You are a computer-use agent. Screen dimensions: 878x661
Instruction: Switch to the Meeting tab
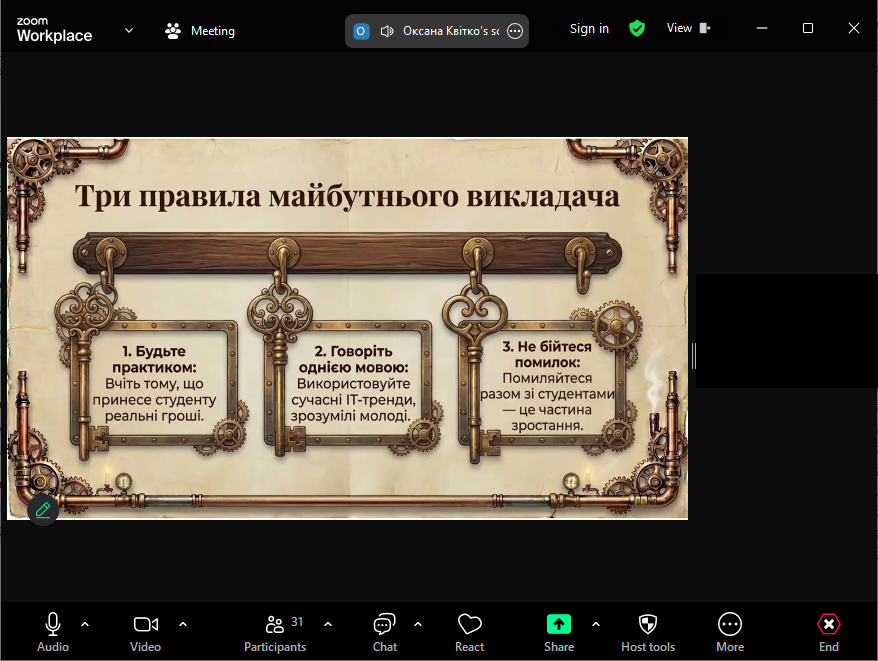point(200,31)
